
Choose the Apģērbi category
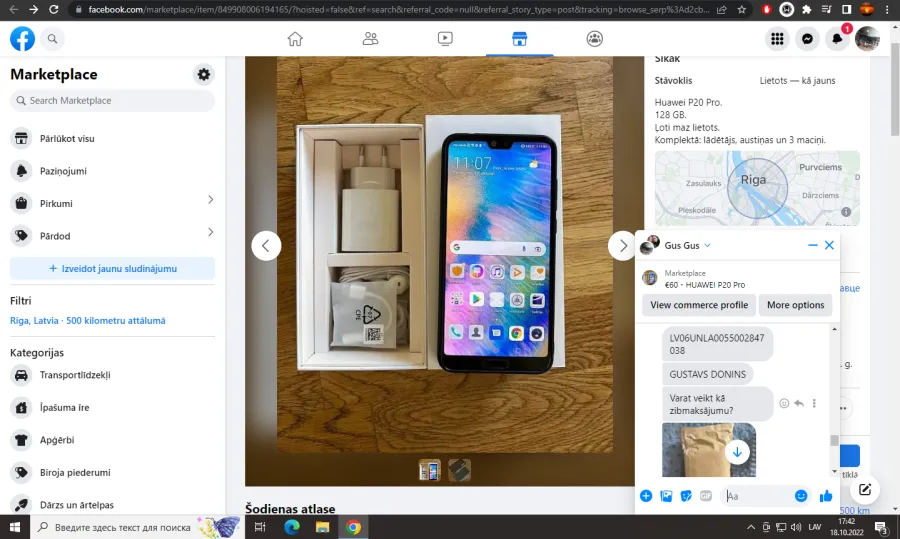[112, 440]
